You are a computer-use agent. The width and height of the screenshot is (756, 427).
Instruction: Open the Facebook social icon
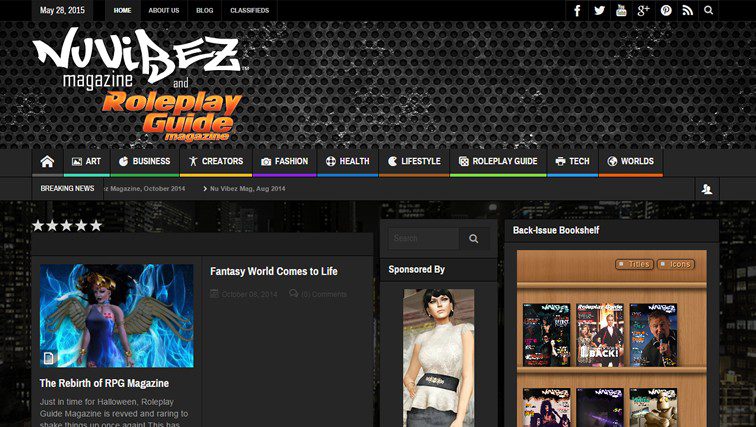pyautogui.click(x=577, y=10)
